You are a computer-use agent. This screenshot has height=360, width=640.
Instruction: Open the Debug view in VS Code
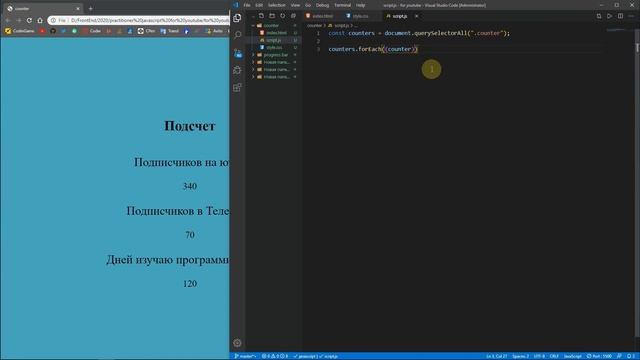tap(237, 70)
